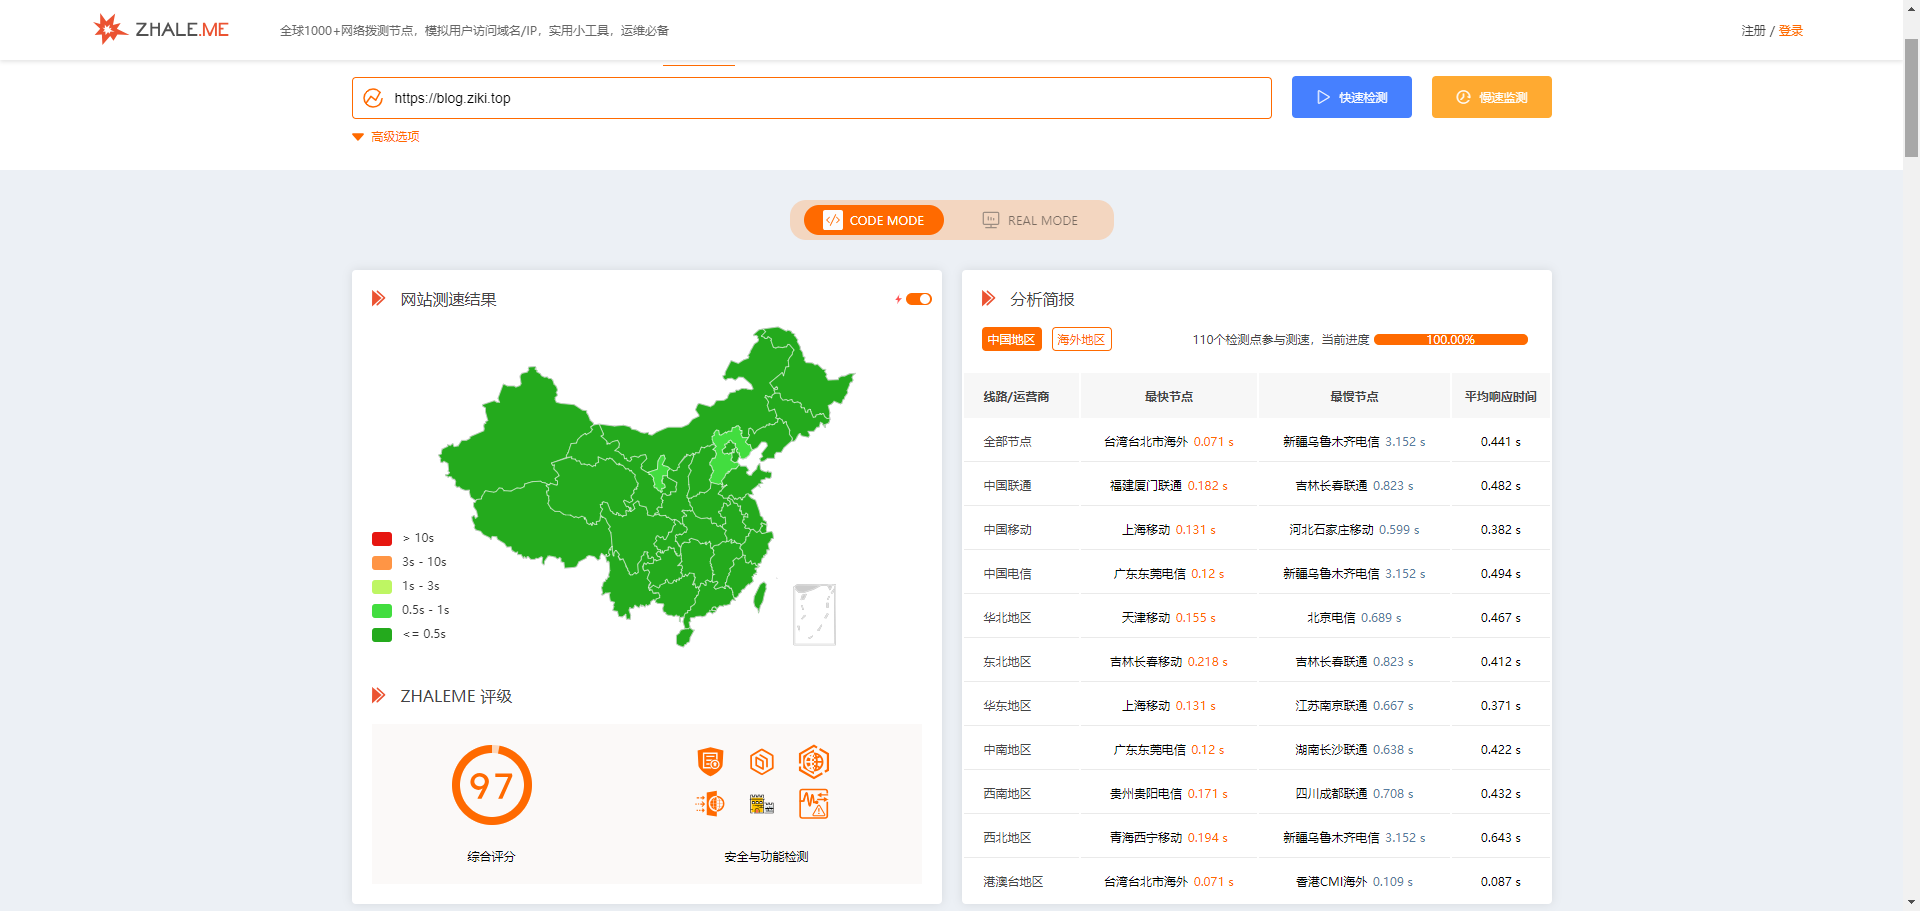Click the 0.643 s average response value
The width and height of the screenshot is (1920, 911).
1501,837
